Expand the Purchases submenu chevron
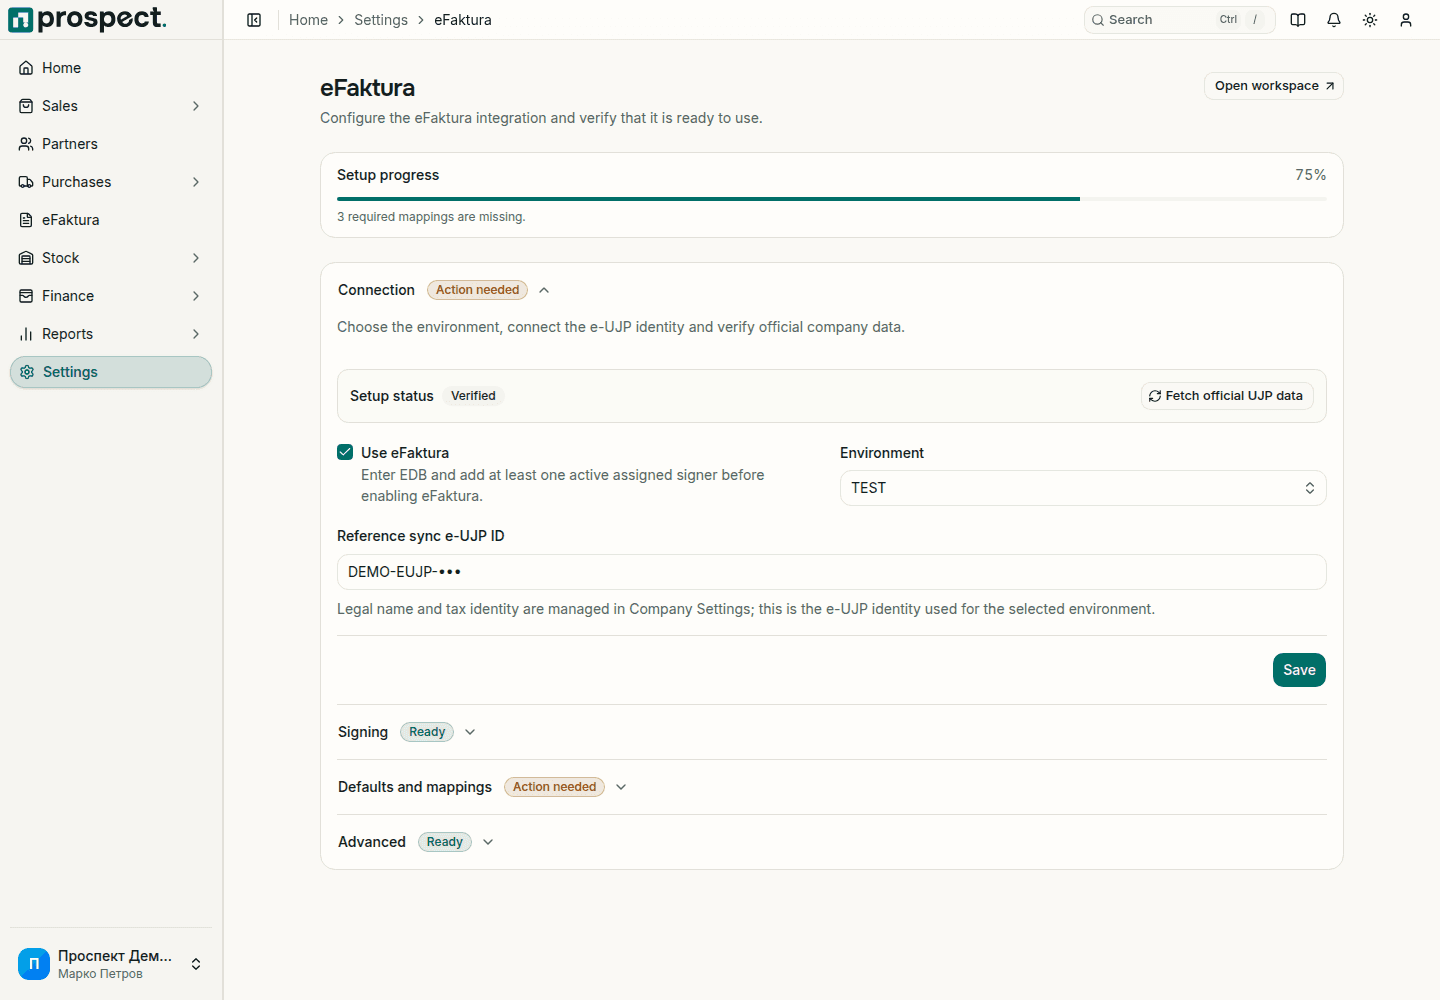 (196, 182)
